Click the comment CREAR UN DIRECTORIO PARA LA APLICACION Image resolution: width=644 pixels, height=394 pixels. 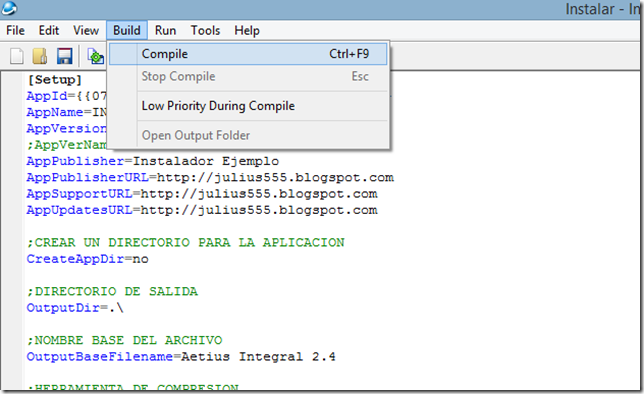(186, 242)
